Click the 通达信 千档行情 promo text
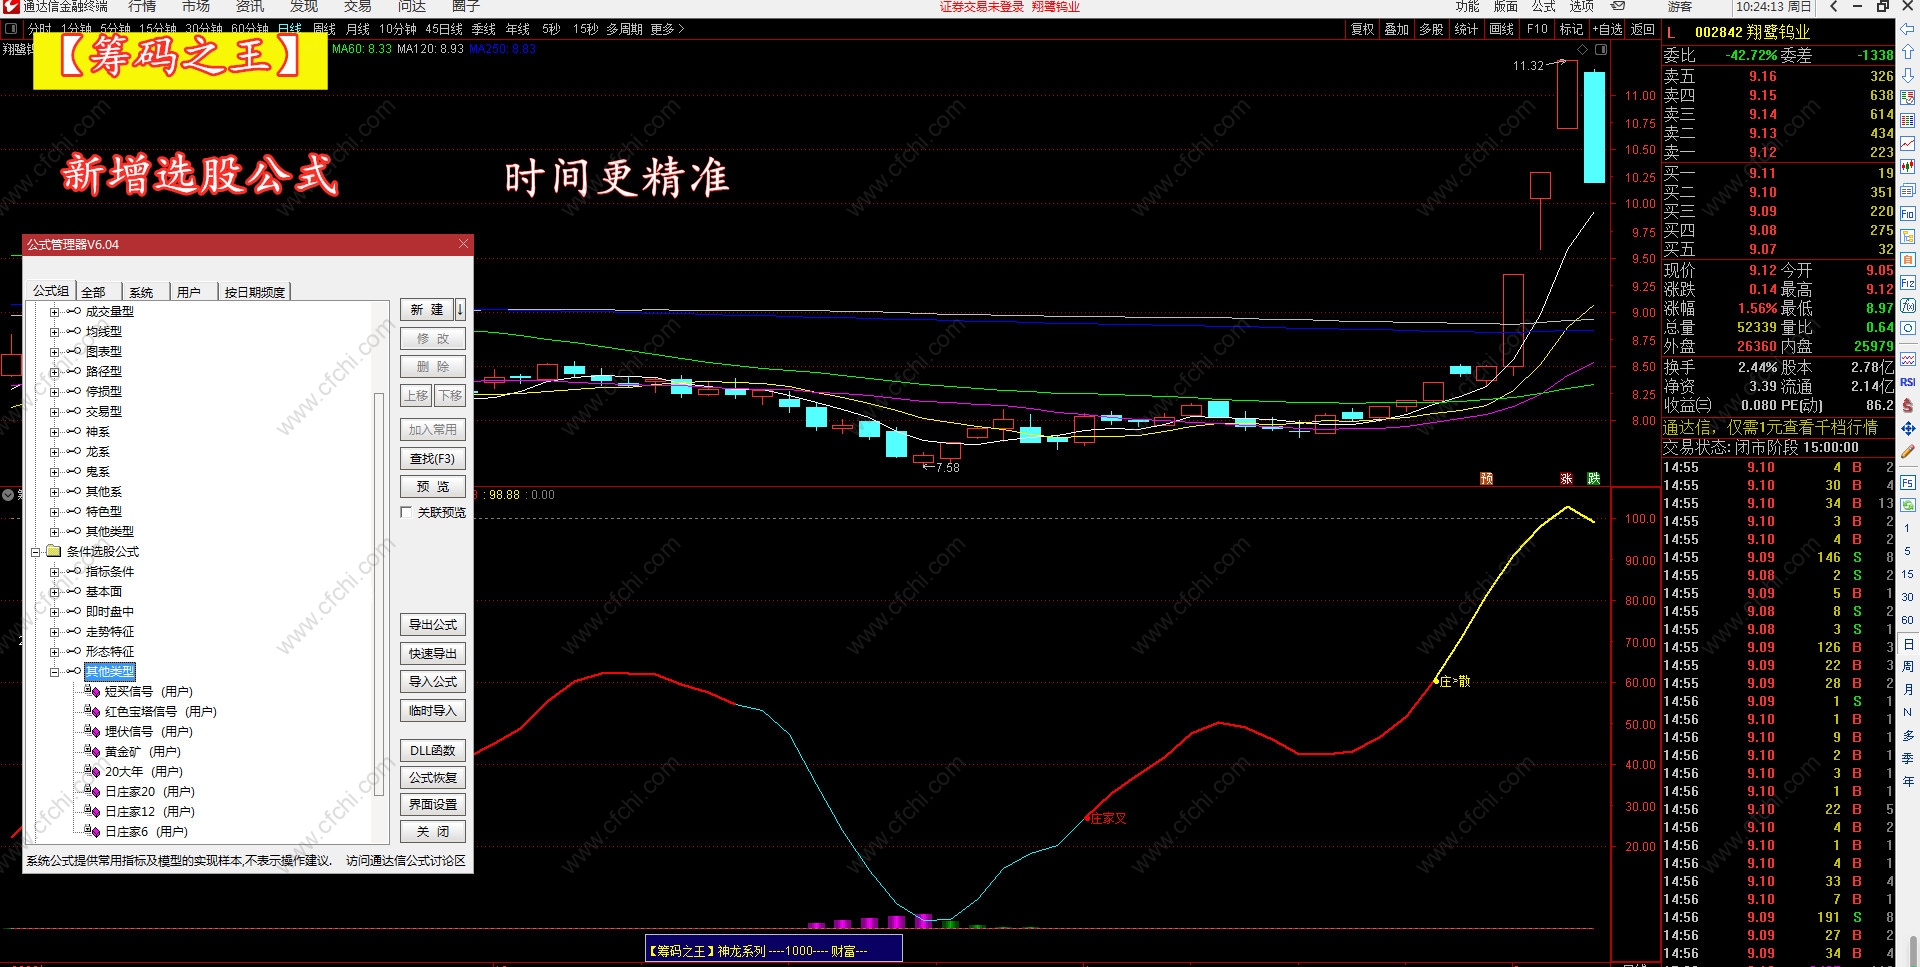This screenshot has width=1920, height=967. [1770, 428]
